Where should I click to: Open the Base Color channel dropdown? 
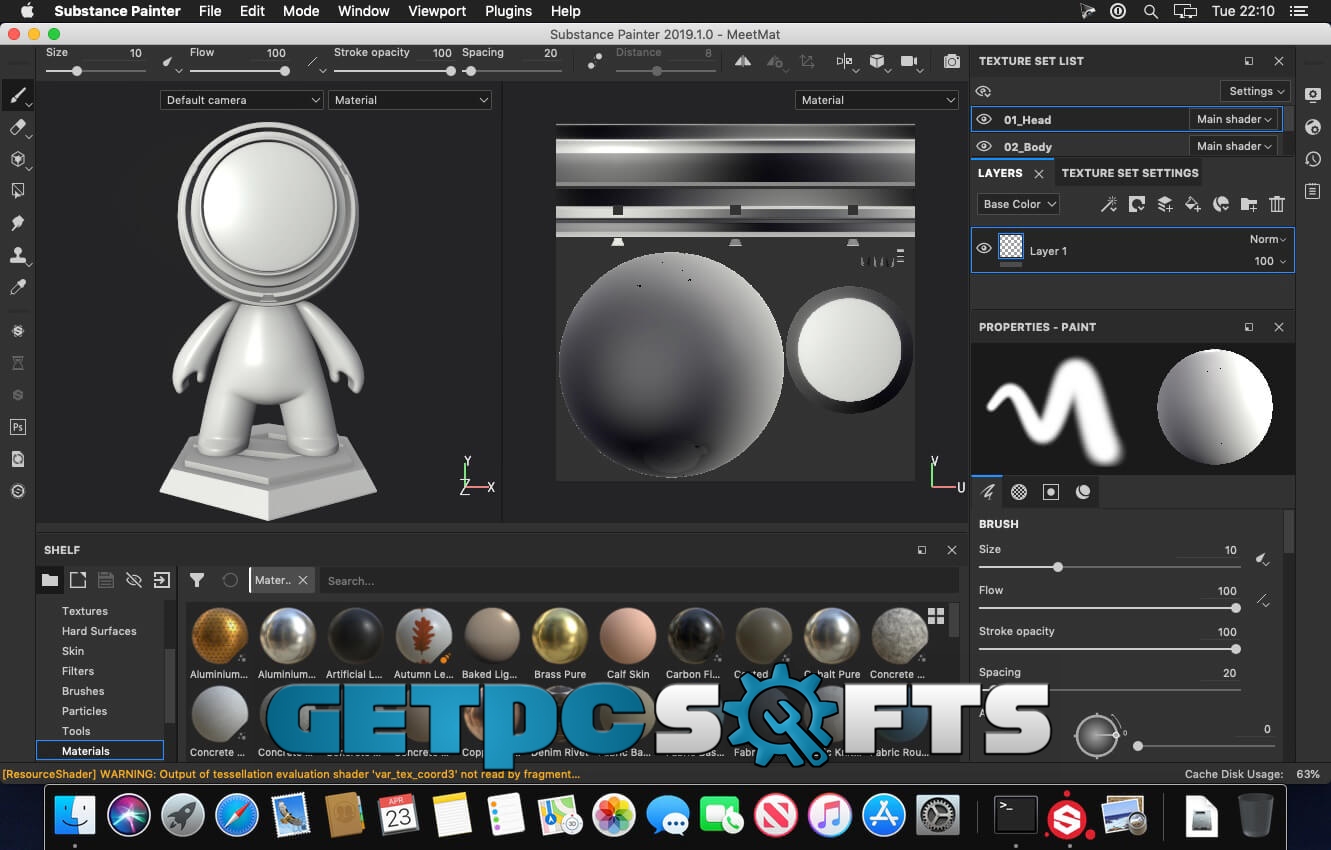click(x=1018, y=204)
